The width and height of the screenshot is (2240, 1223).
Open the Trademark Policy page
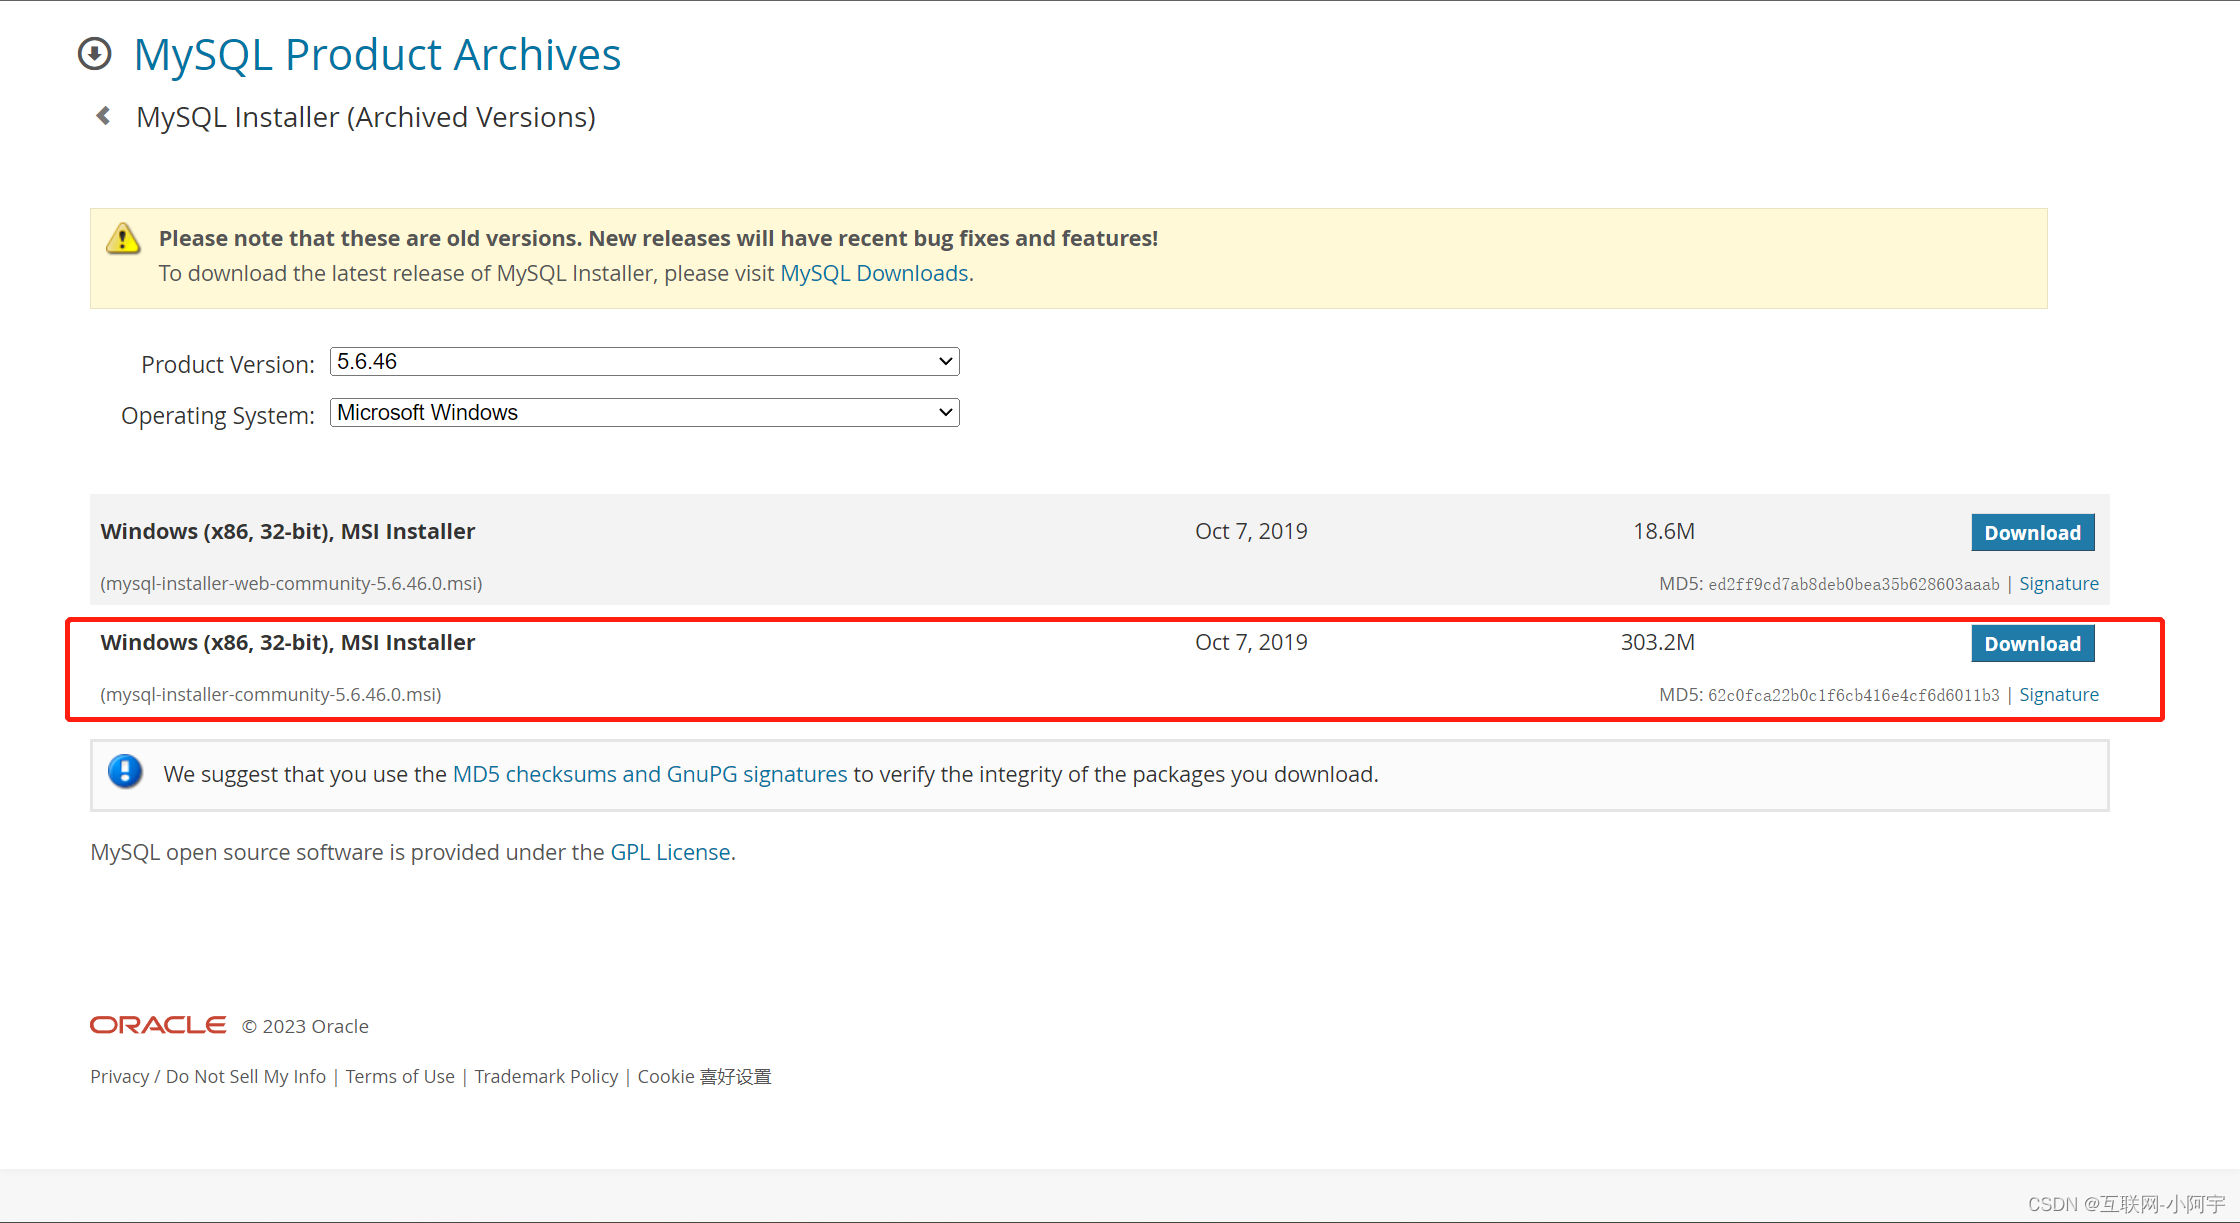coord(546,1076)
